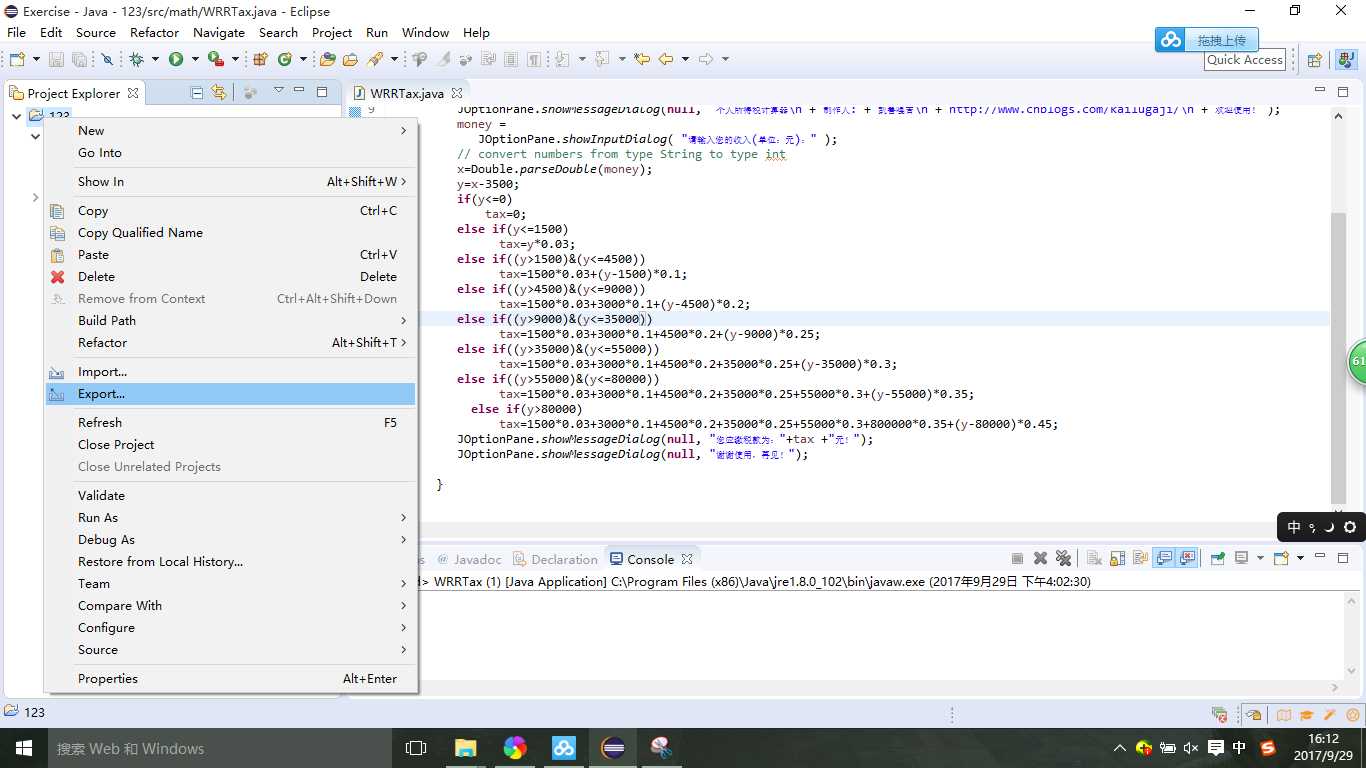Viewport: 1366px width, 768px height.
Task: Click the Run button in the toolbar
Action: click(x=176, y=59)
